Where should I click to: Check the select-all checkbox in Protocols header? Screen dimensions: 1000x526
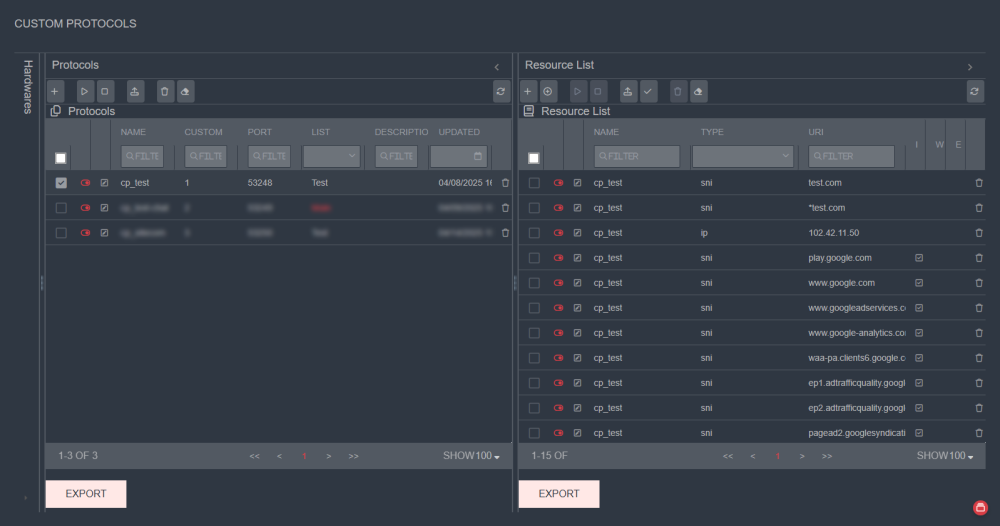pyautogui.click(x=61, y=158)
